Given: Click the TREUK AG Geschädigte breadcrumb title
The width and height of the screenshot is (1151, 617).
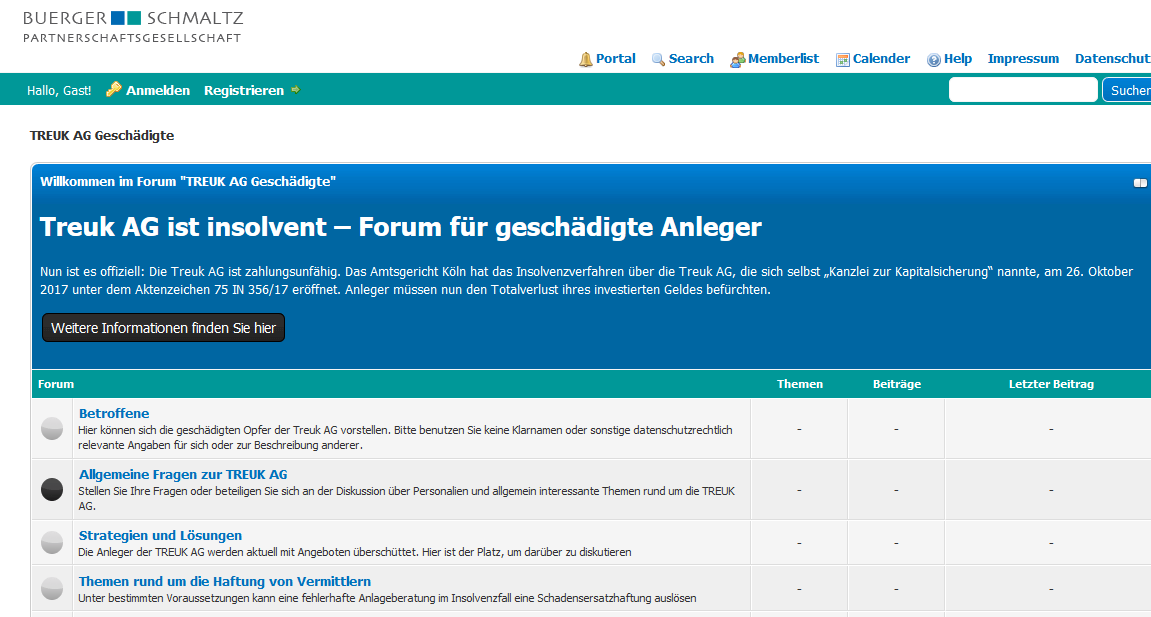Looking at the screenshot, I should (102, 135).
